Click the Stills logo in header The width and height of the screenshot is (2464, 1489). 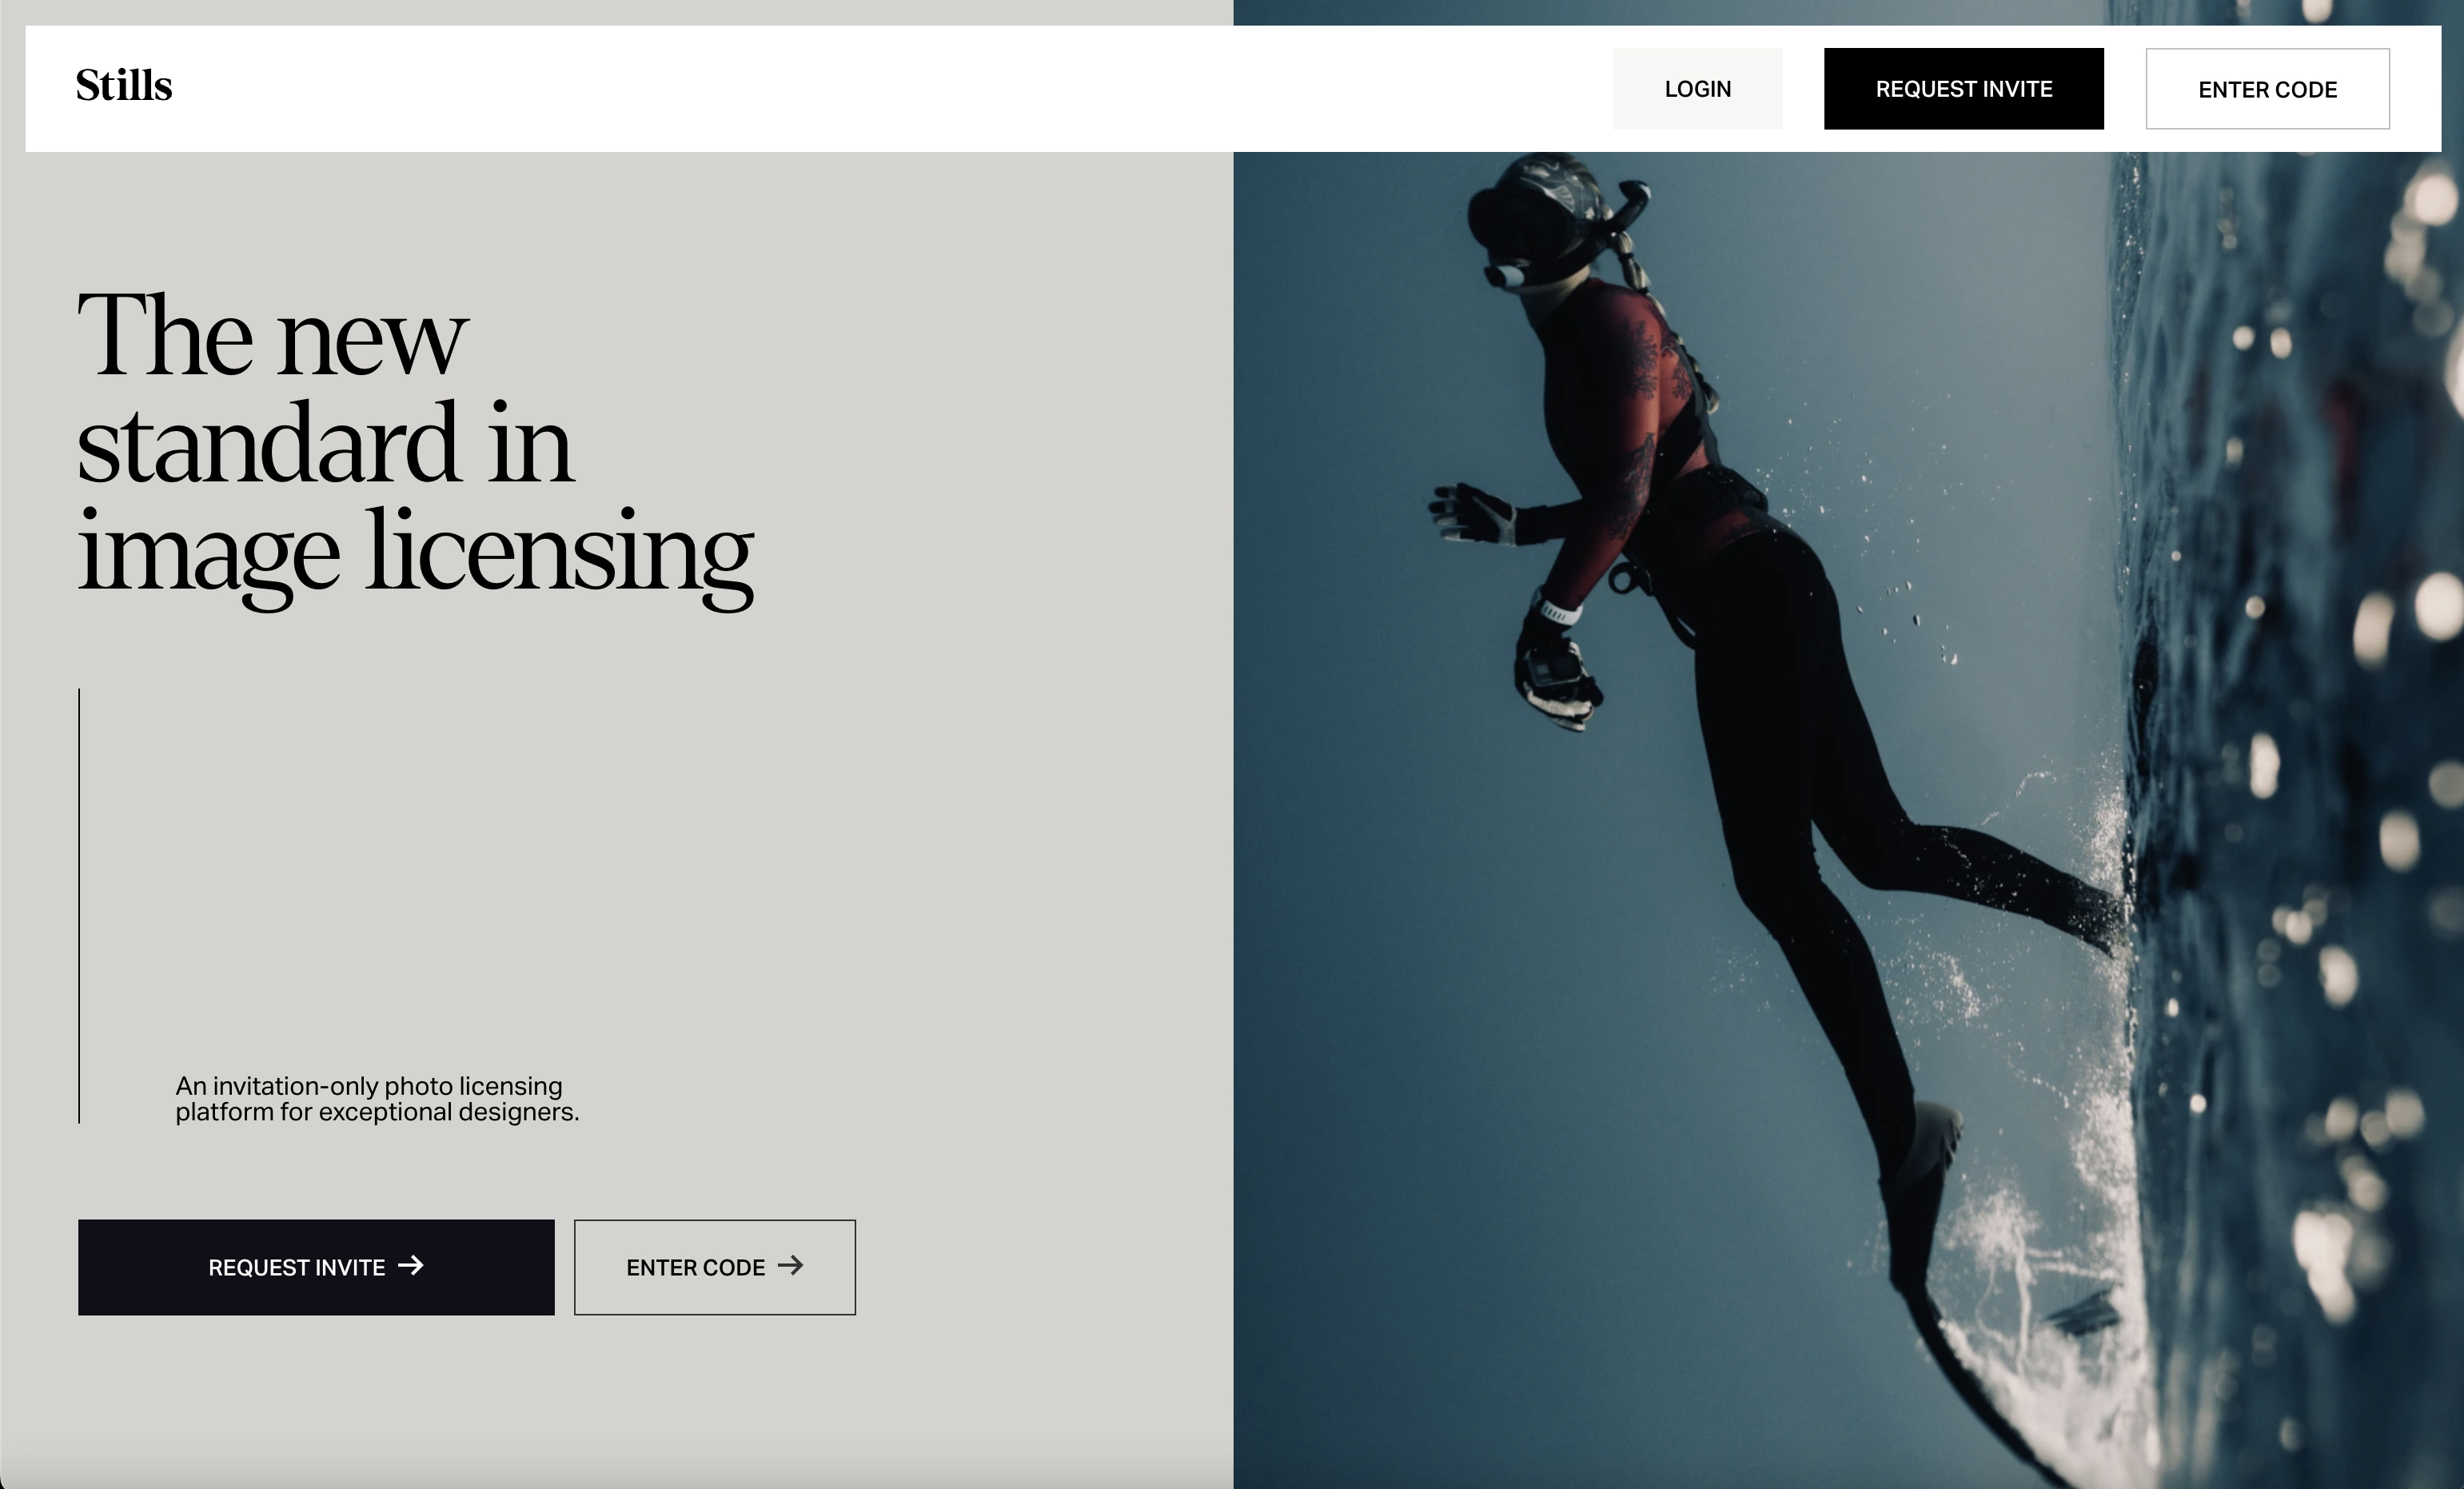click(124, 86)
